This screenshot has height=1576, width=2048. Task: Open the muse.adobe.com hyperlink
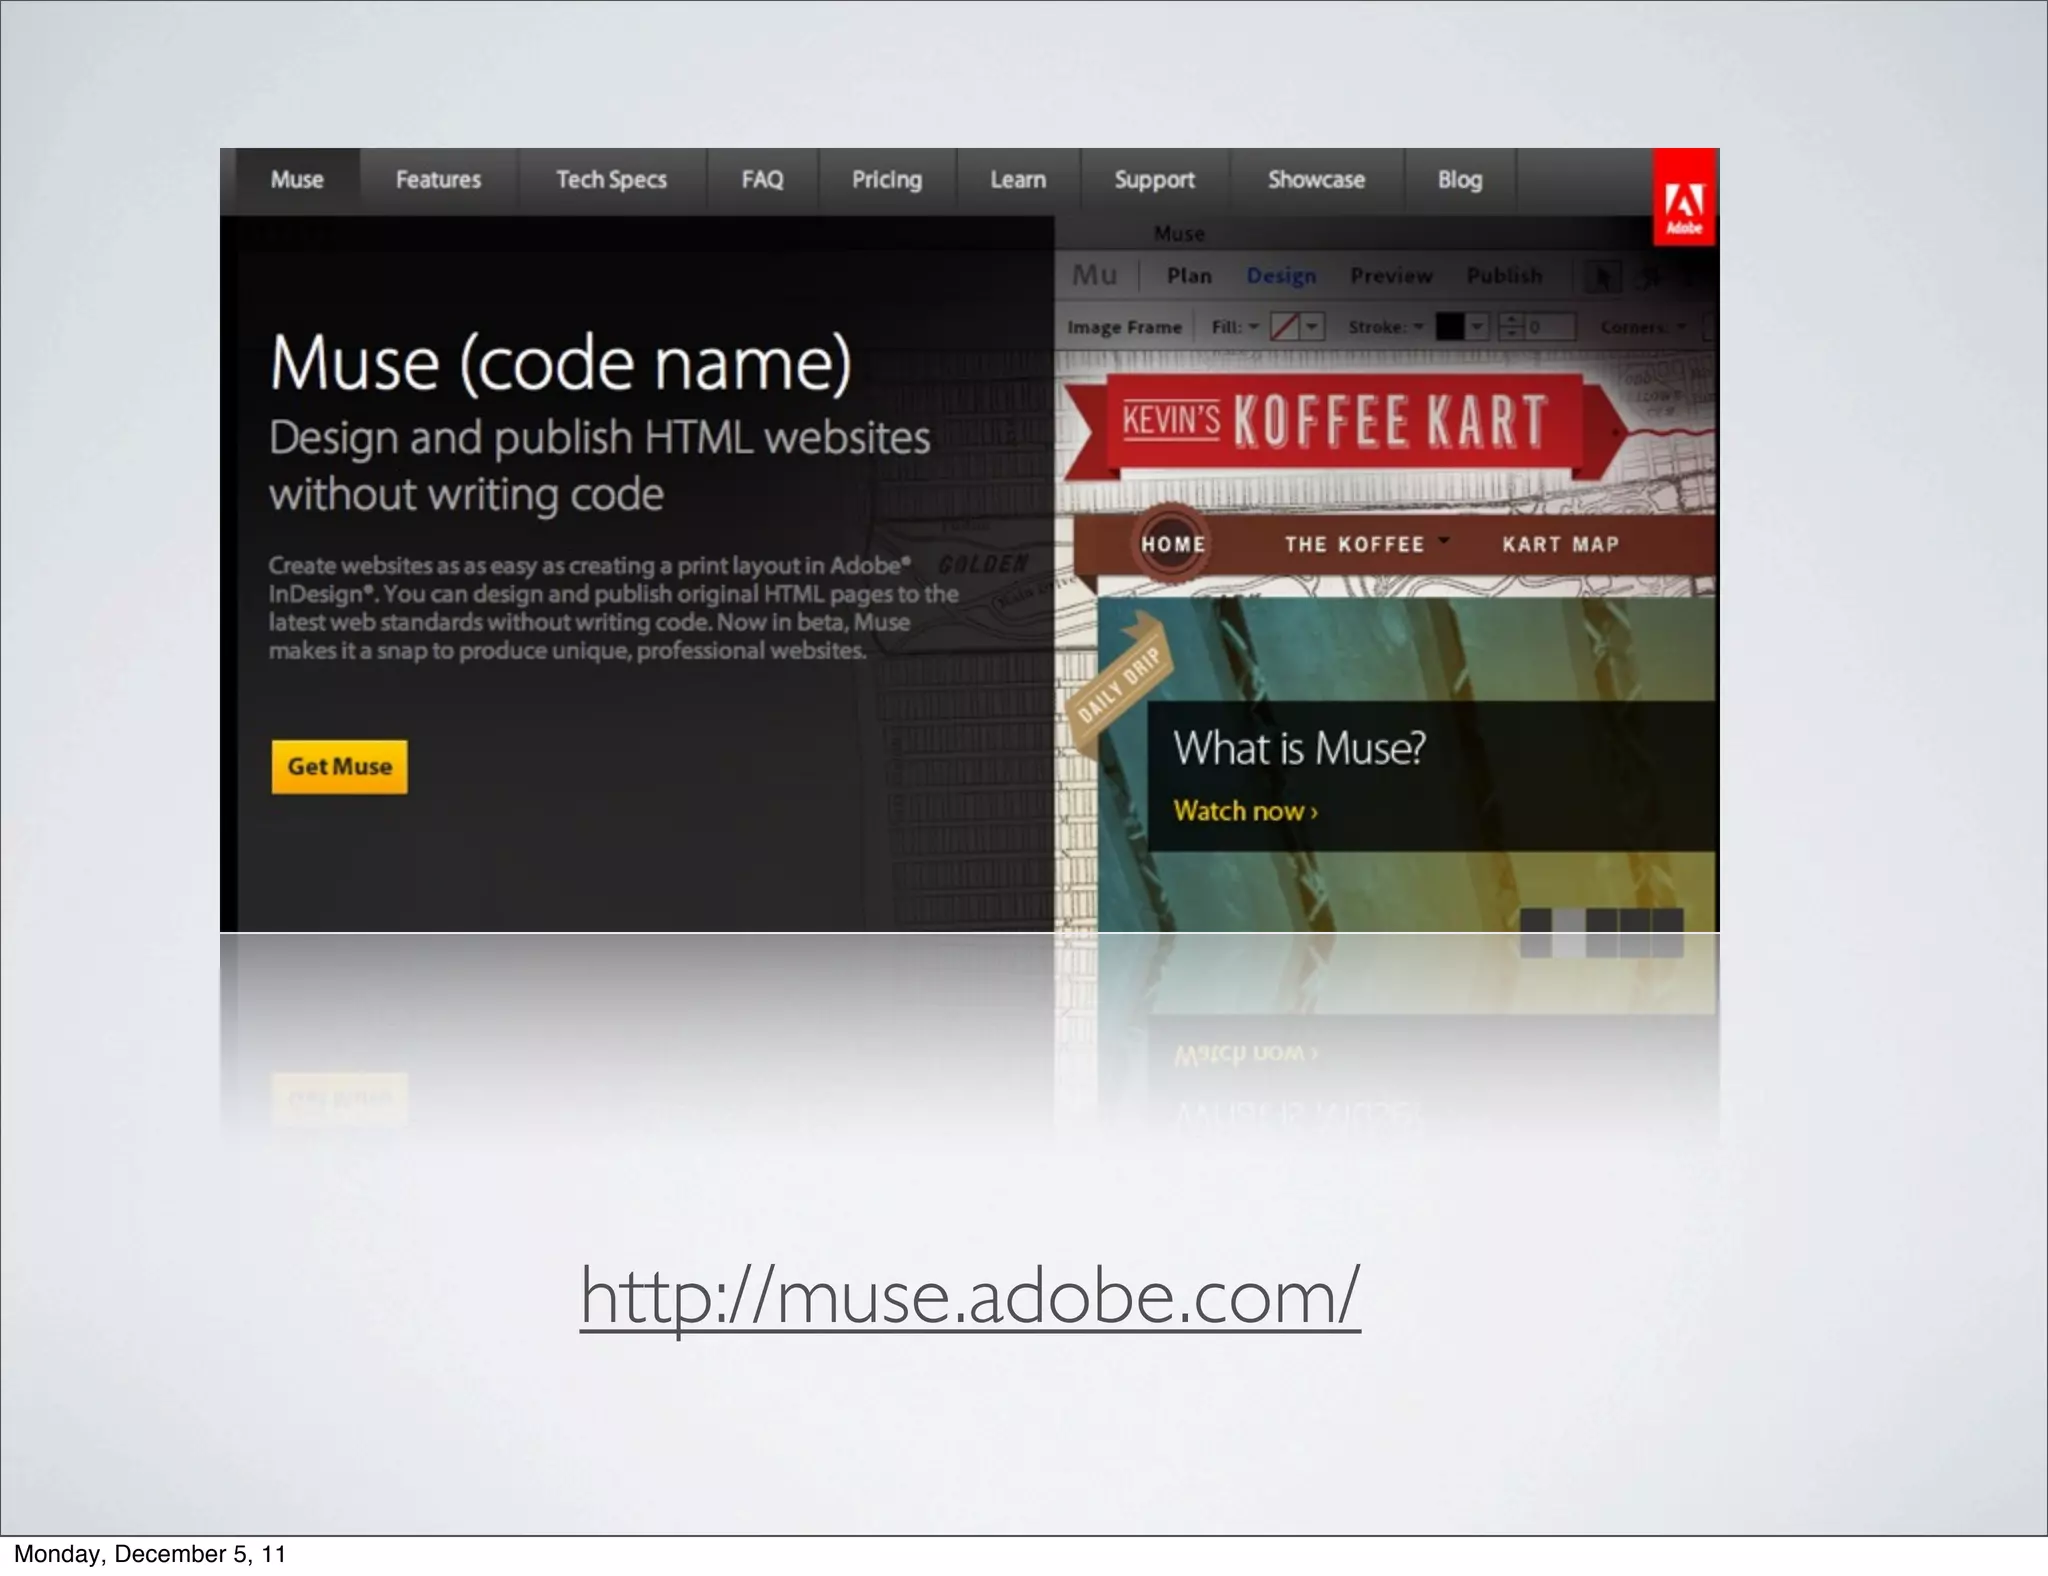coord(970,1296)
